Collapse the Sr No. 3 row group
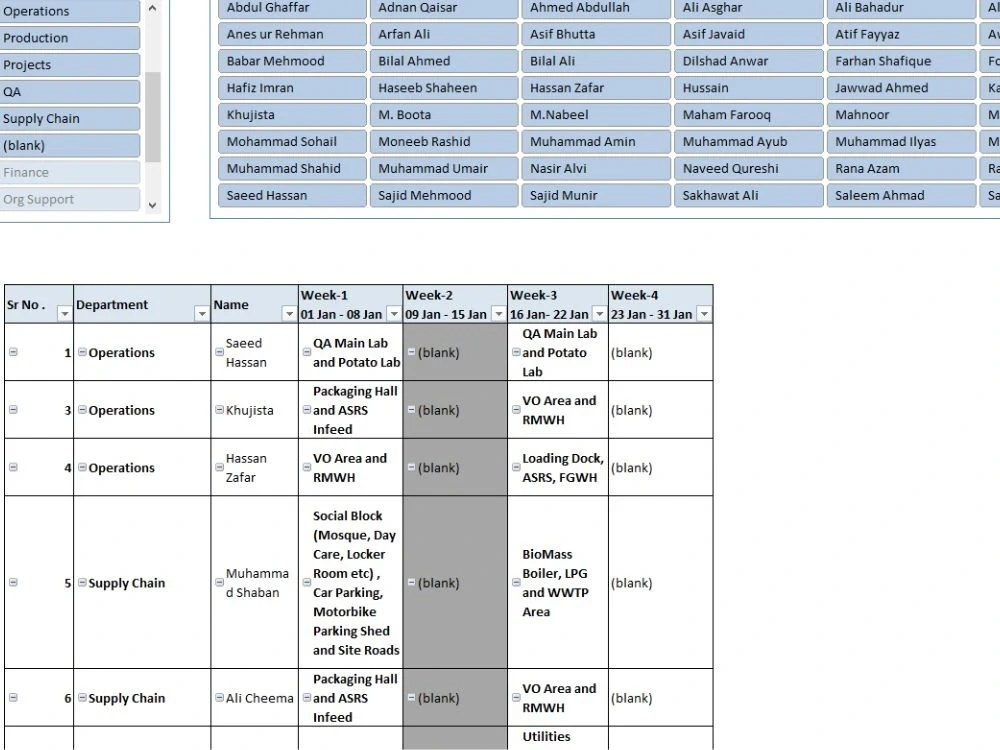The image size is (1000, 750). point(13,409)
